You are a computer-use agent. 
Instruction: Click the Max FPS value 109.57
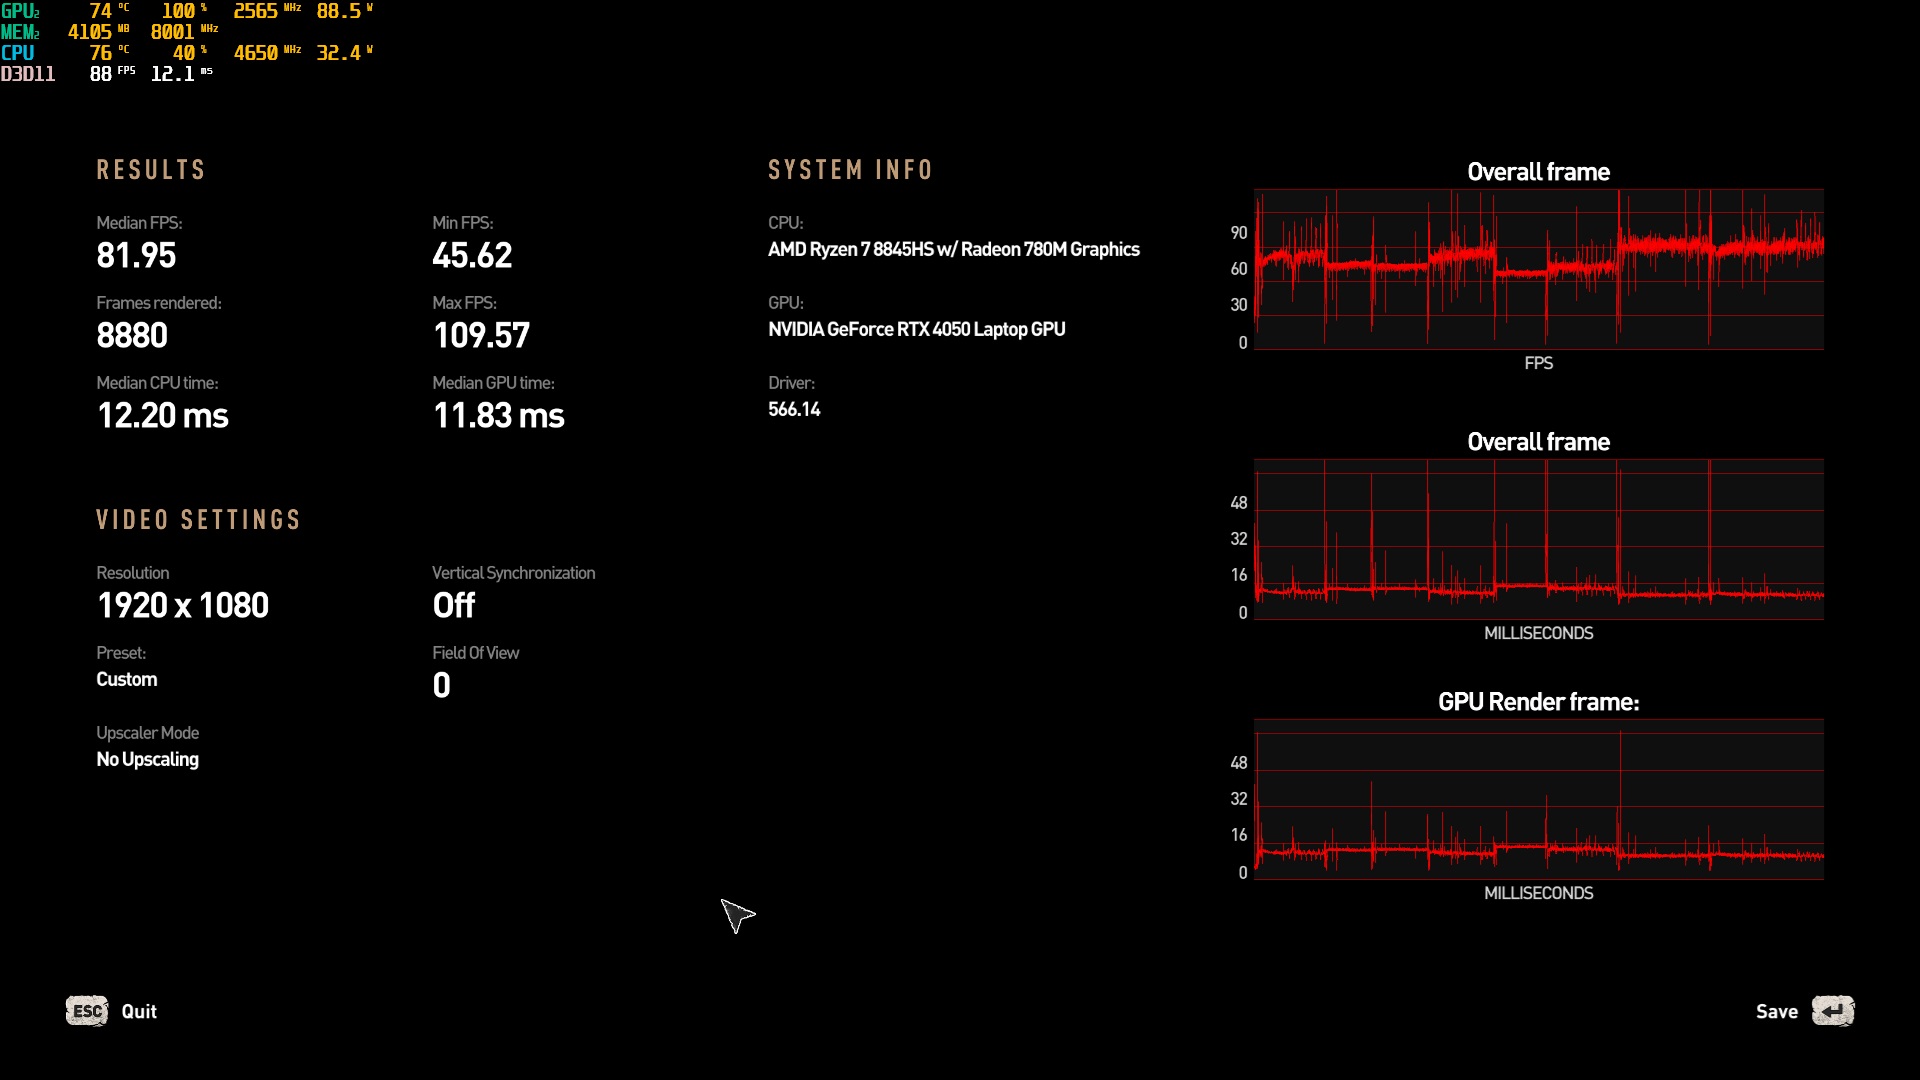[x=481, y=336]
